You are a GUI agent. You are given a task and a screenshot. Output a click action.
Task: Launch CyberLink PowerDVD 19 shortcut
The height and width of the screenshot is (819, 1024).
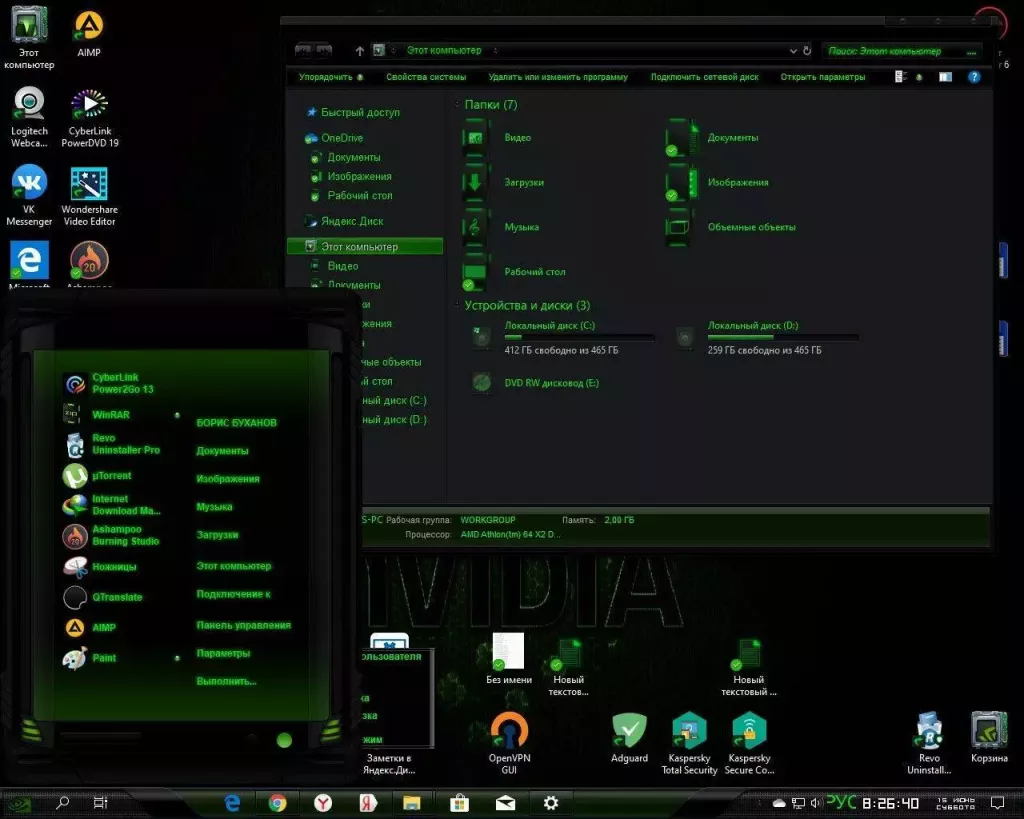(x=89, y=118)
